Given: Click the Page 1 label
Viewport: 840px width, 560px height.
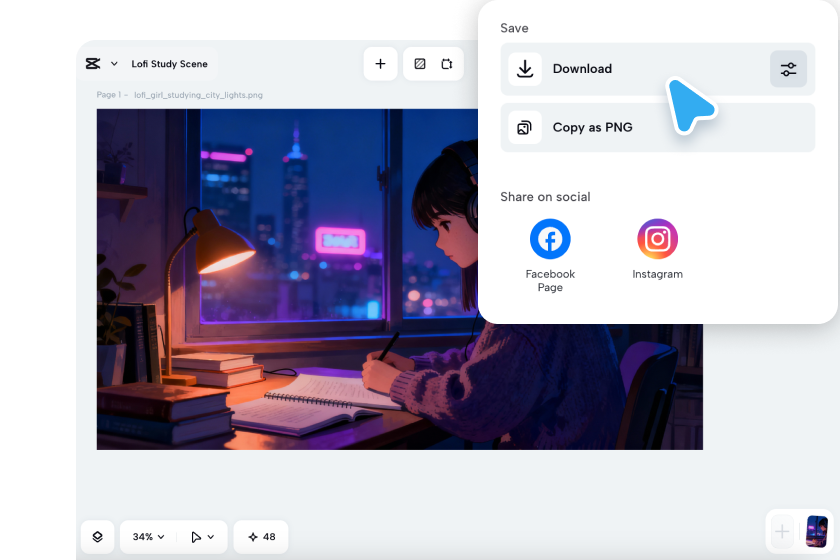Looking at the screenshot, I should coord(109,95).
